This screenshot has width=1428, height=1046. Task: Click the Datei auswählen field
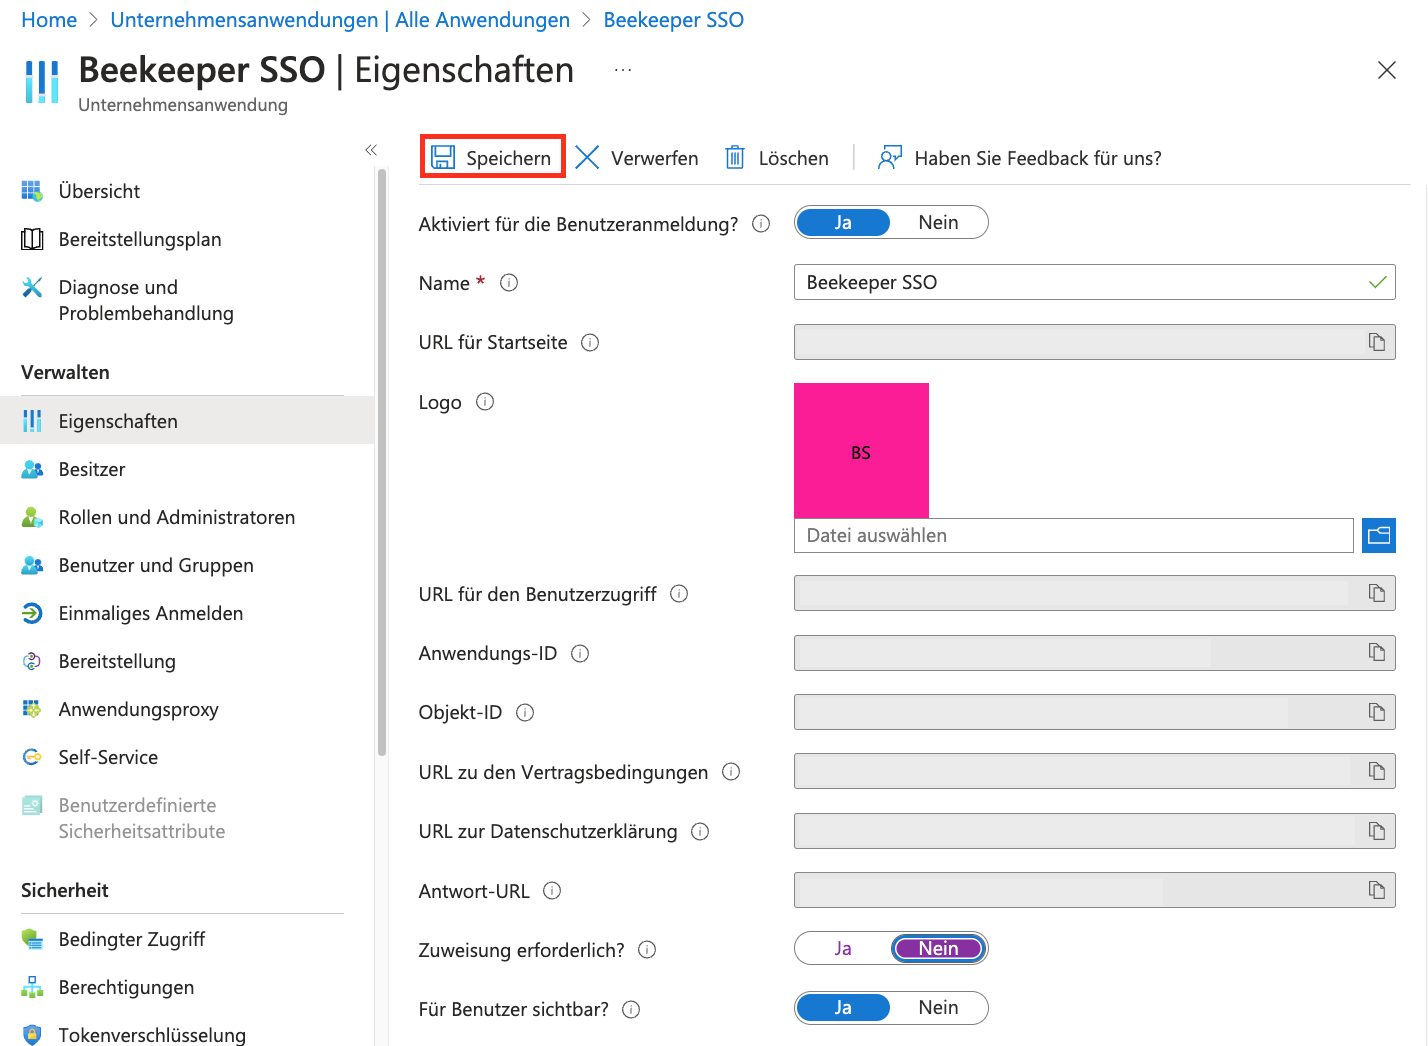click(x=1073, y=535)
